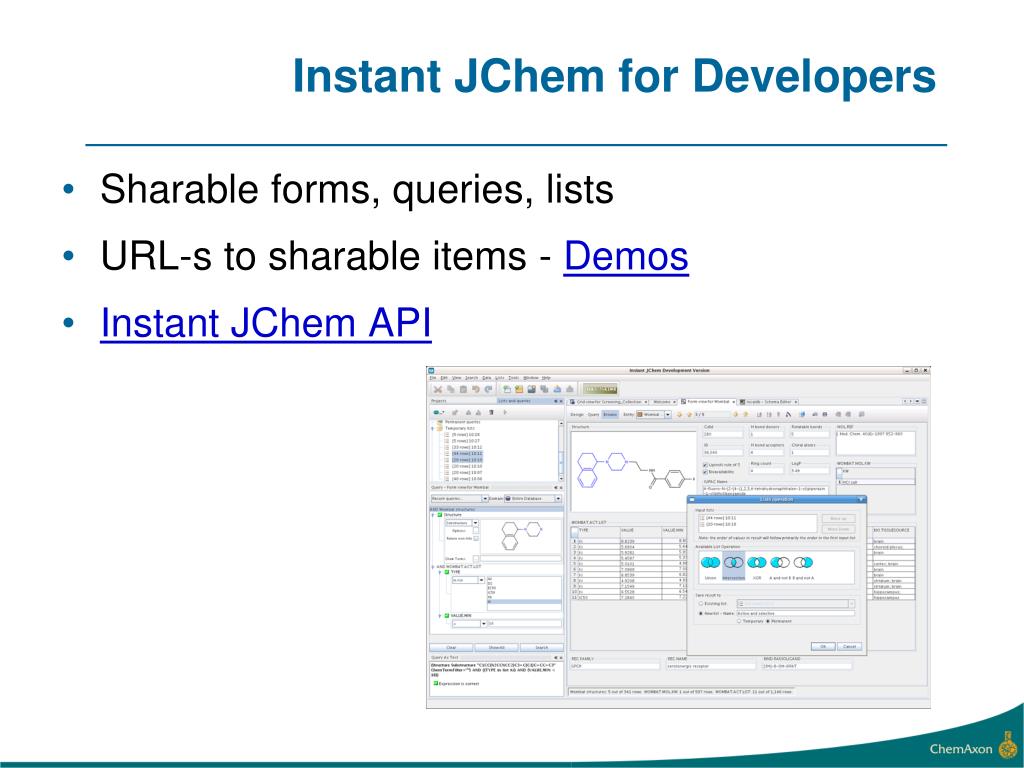
Task: Click the New list Name input field
Action: 795,613
